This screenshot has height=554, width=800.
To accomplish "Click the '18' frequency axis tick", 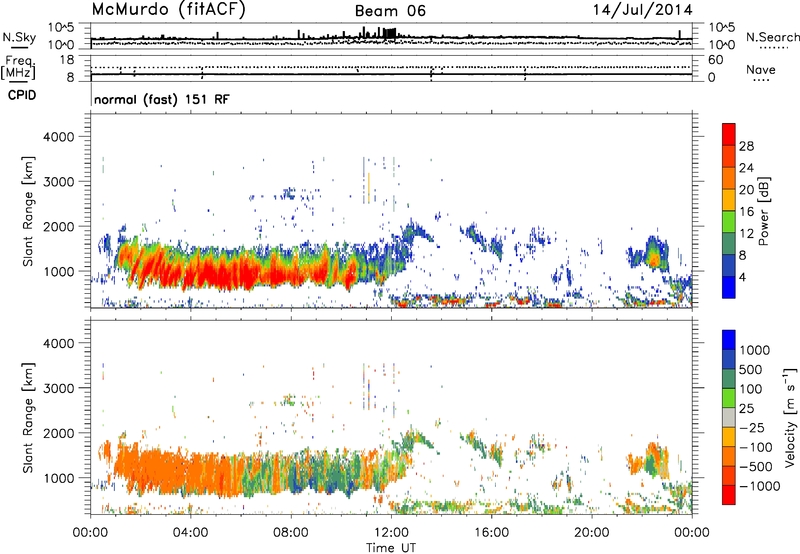I will pos(66,60).
